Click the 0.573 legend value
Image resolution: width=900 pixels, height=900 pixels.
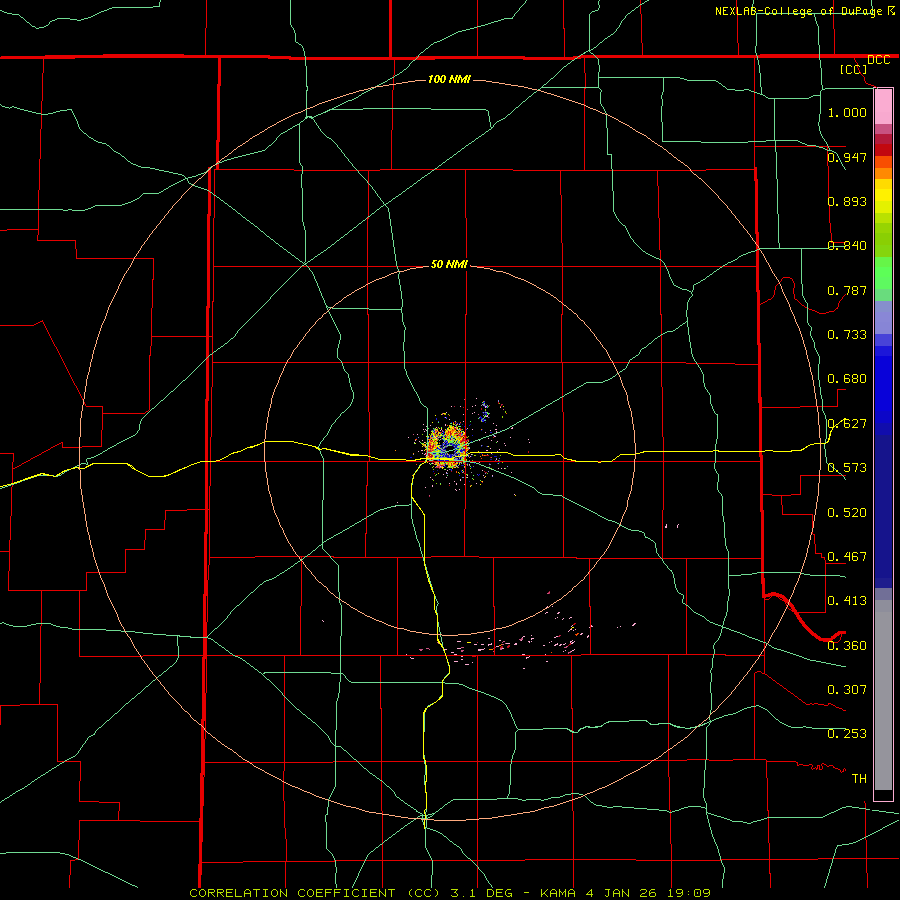pyautogui.click(x=847, y=468)
